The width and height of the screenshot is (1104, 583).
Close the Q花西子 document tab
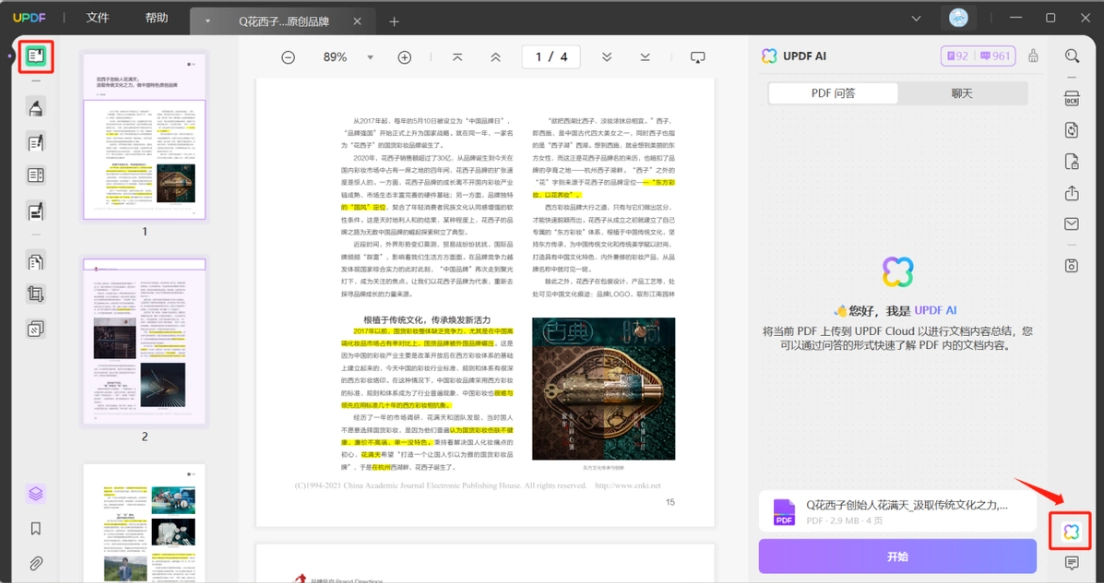(357, 21)
